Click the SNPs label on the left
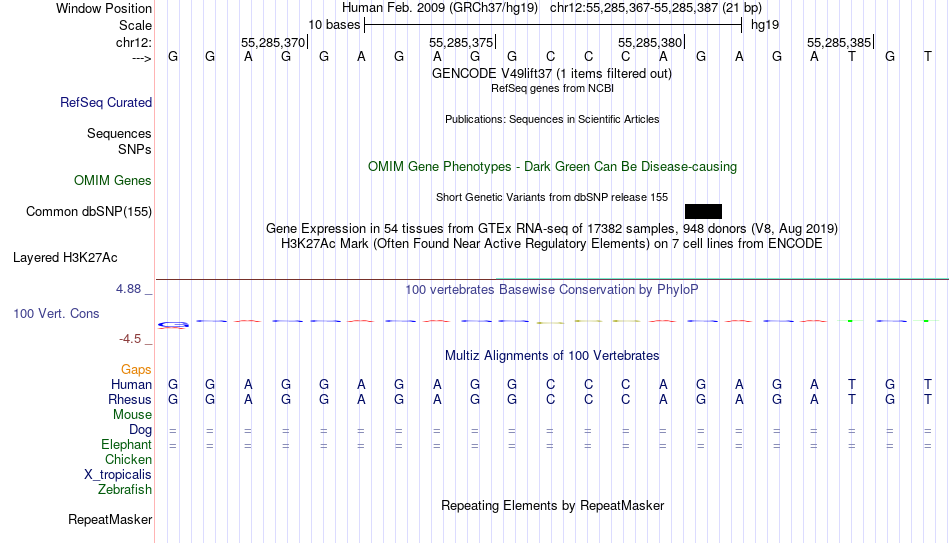Viewport: 950px width, 543px height. coord(135,149)
